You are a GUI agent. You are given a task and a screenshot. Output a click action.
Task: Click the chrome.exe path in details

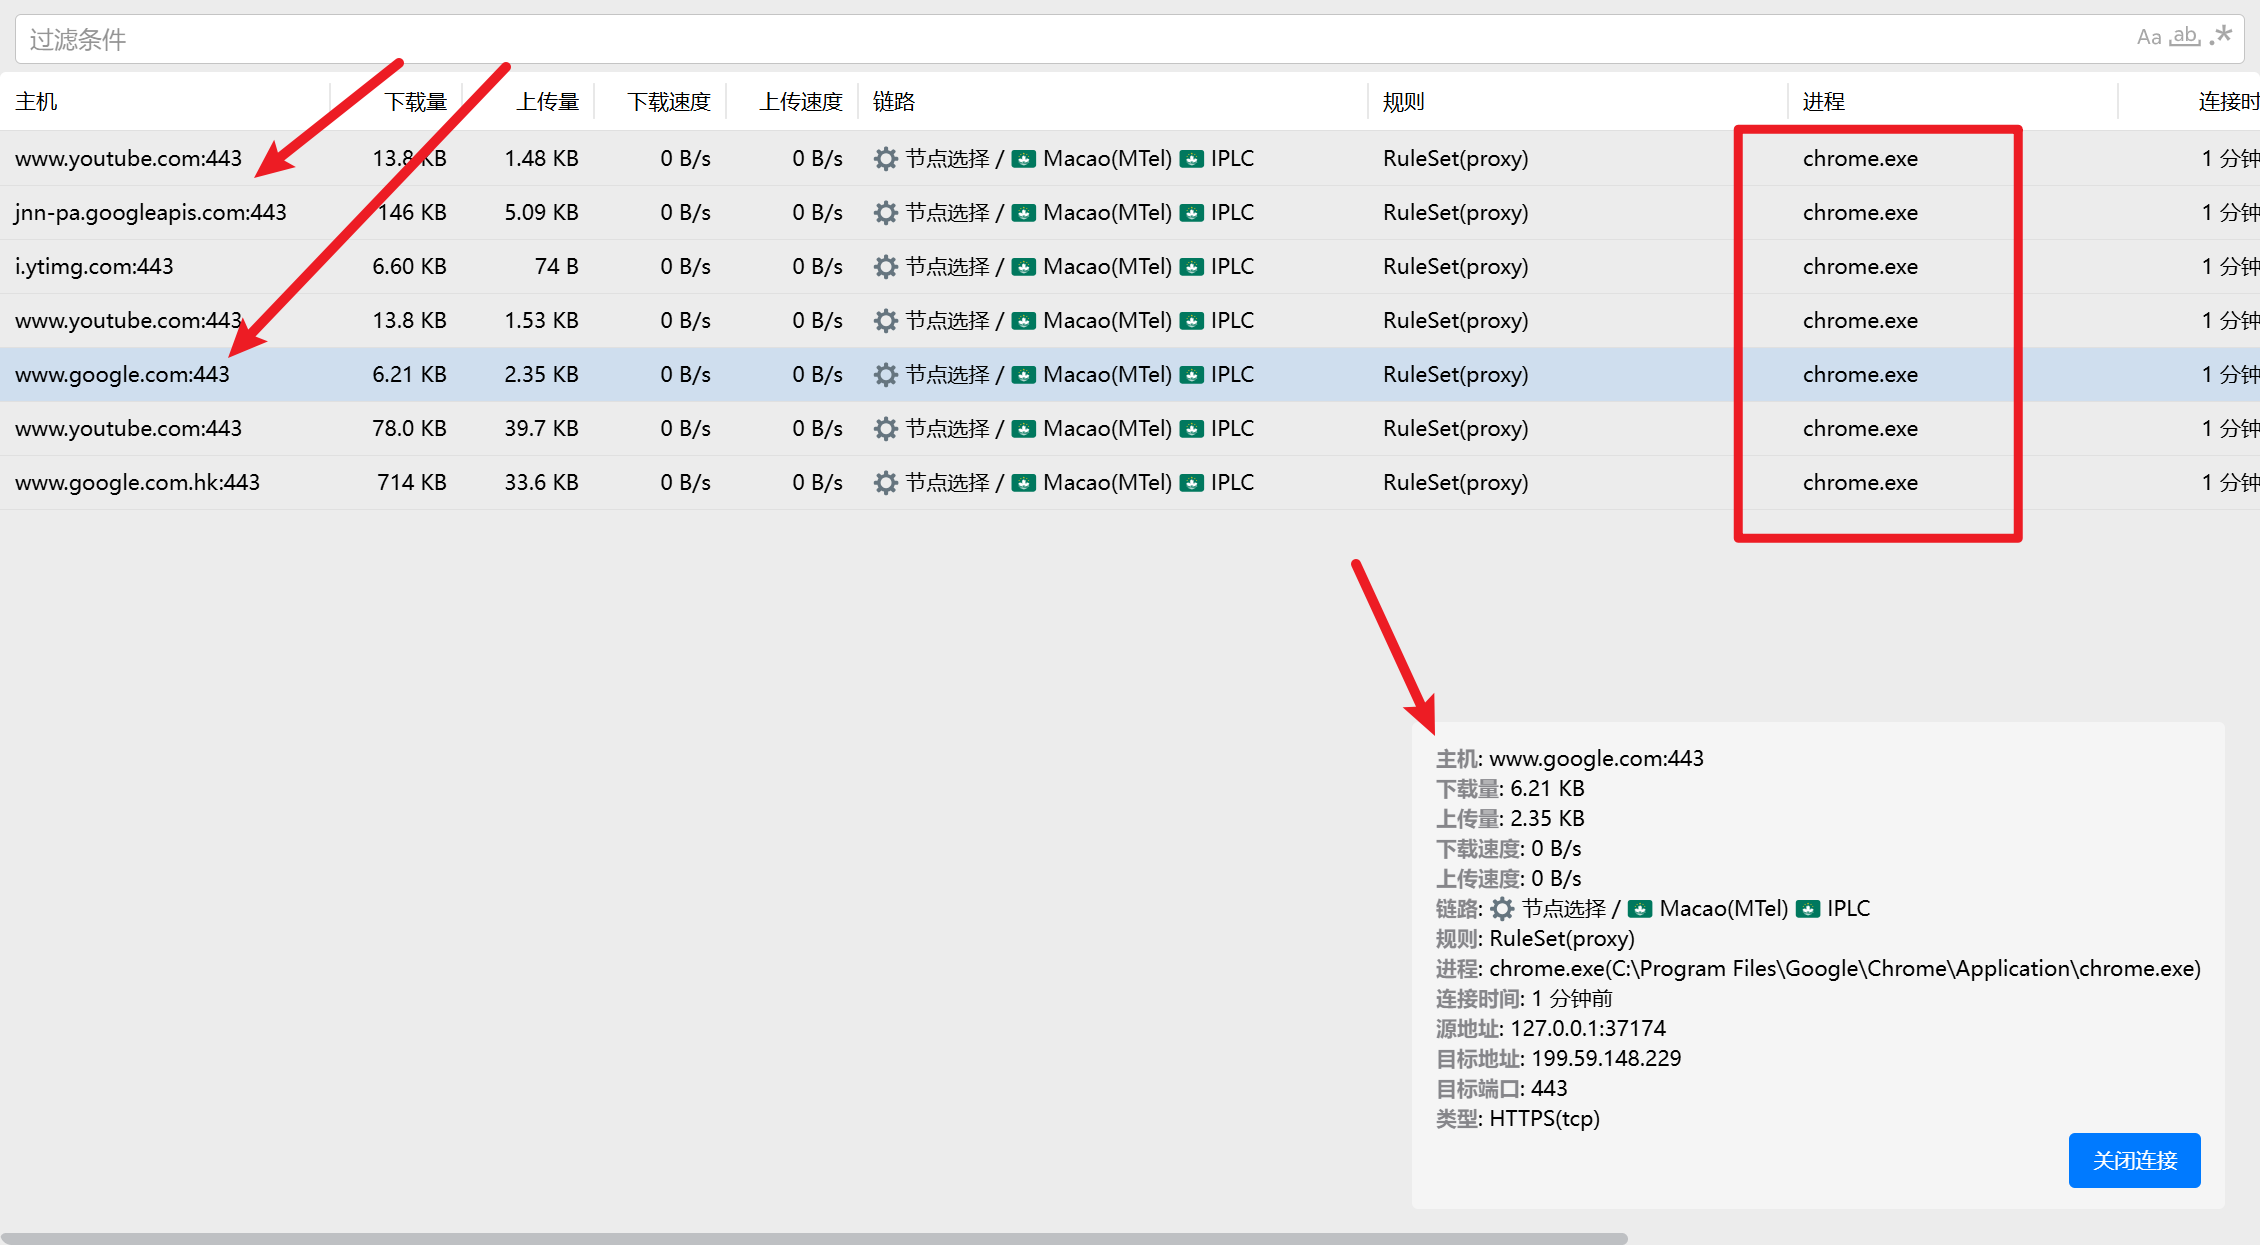pos(1845,968)
